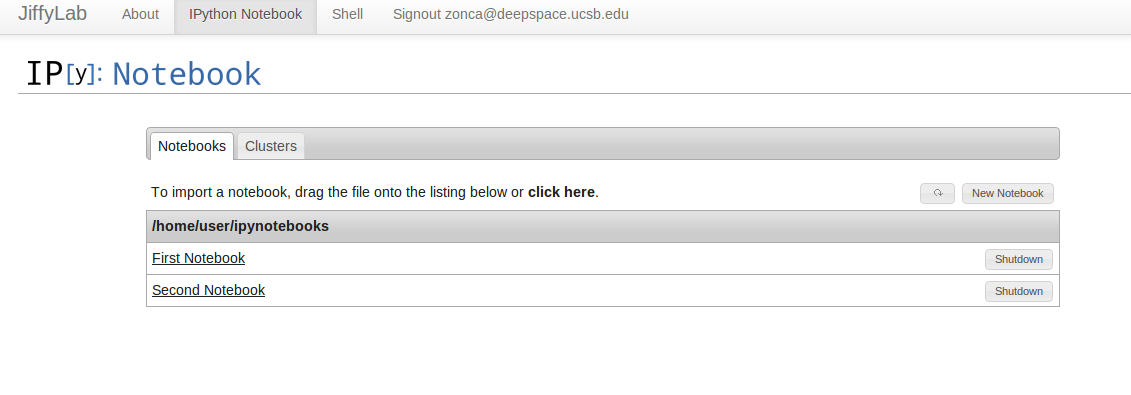Refresh the notebook list with the reload icon
This screenshot has width=1131, height=395.
click(x=937, y=193)
